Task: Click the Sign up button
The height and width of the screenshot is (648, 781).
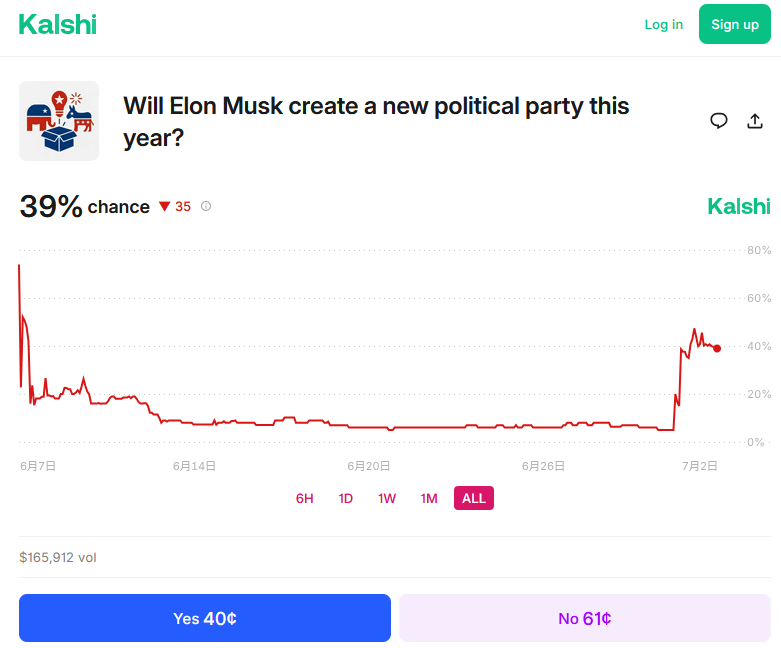Action: 735,24
